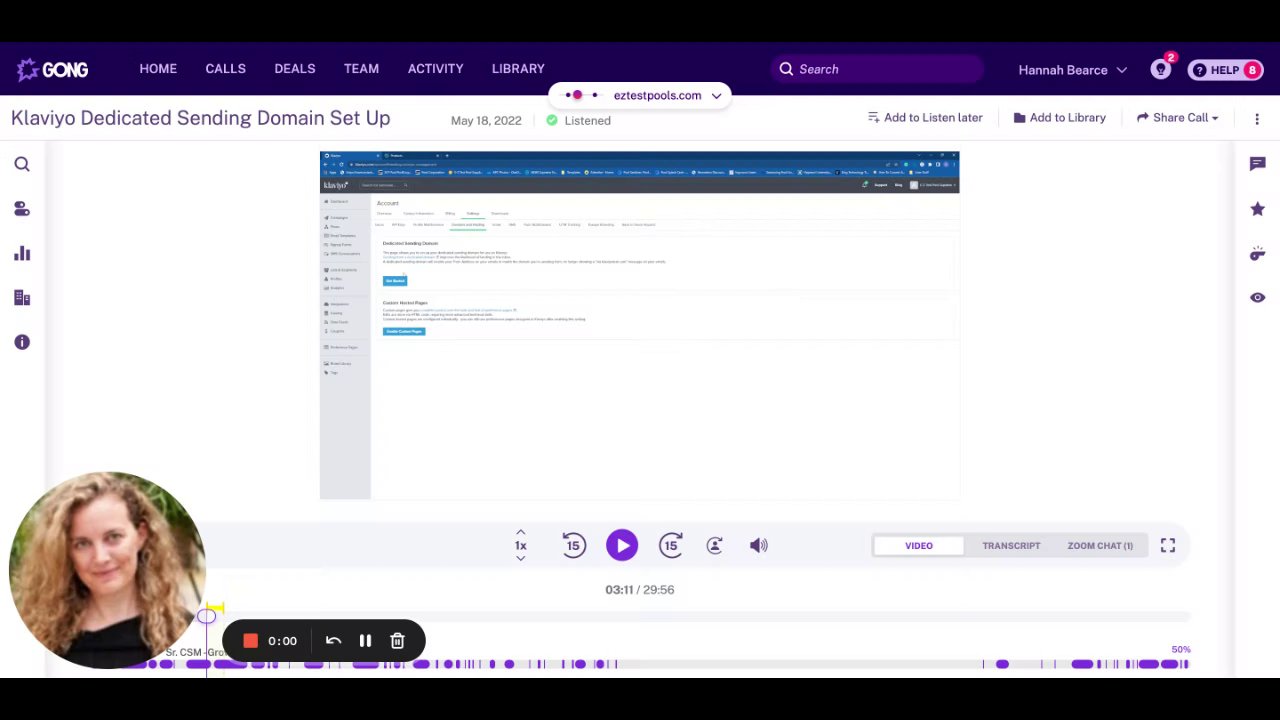Click the call title Klaviyo Dedicated Sending Domain
The image size is (1280, 720).
click(200, 118)
